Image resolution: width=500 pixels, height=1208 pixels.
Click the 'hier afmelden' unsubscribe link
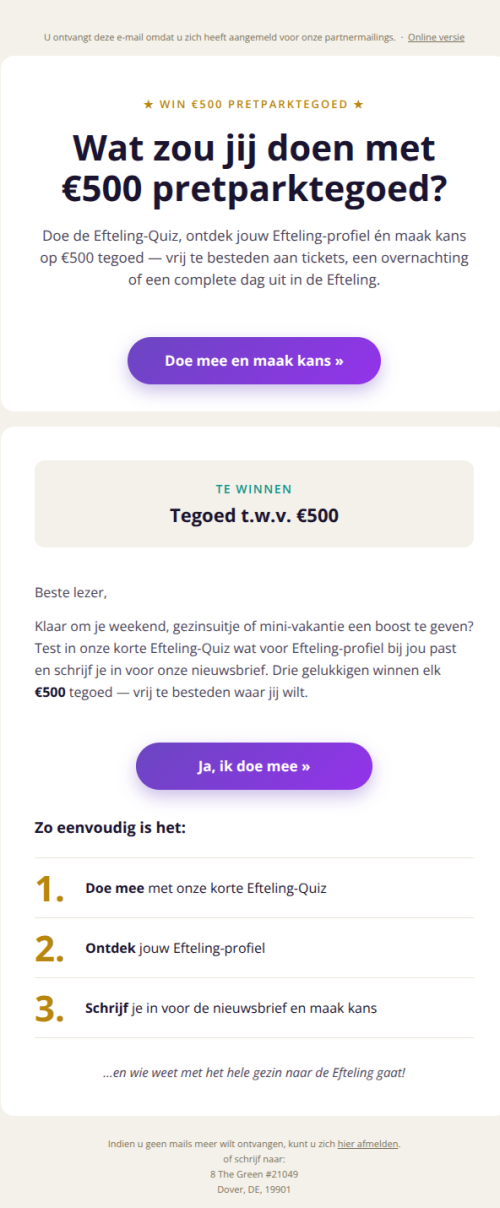[x=368, y=1144]
